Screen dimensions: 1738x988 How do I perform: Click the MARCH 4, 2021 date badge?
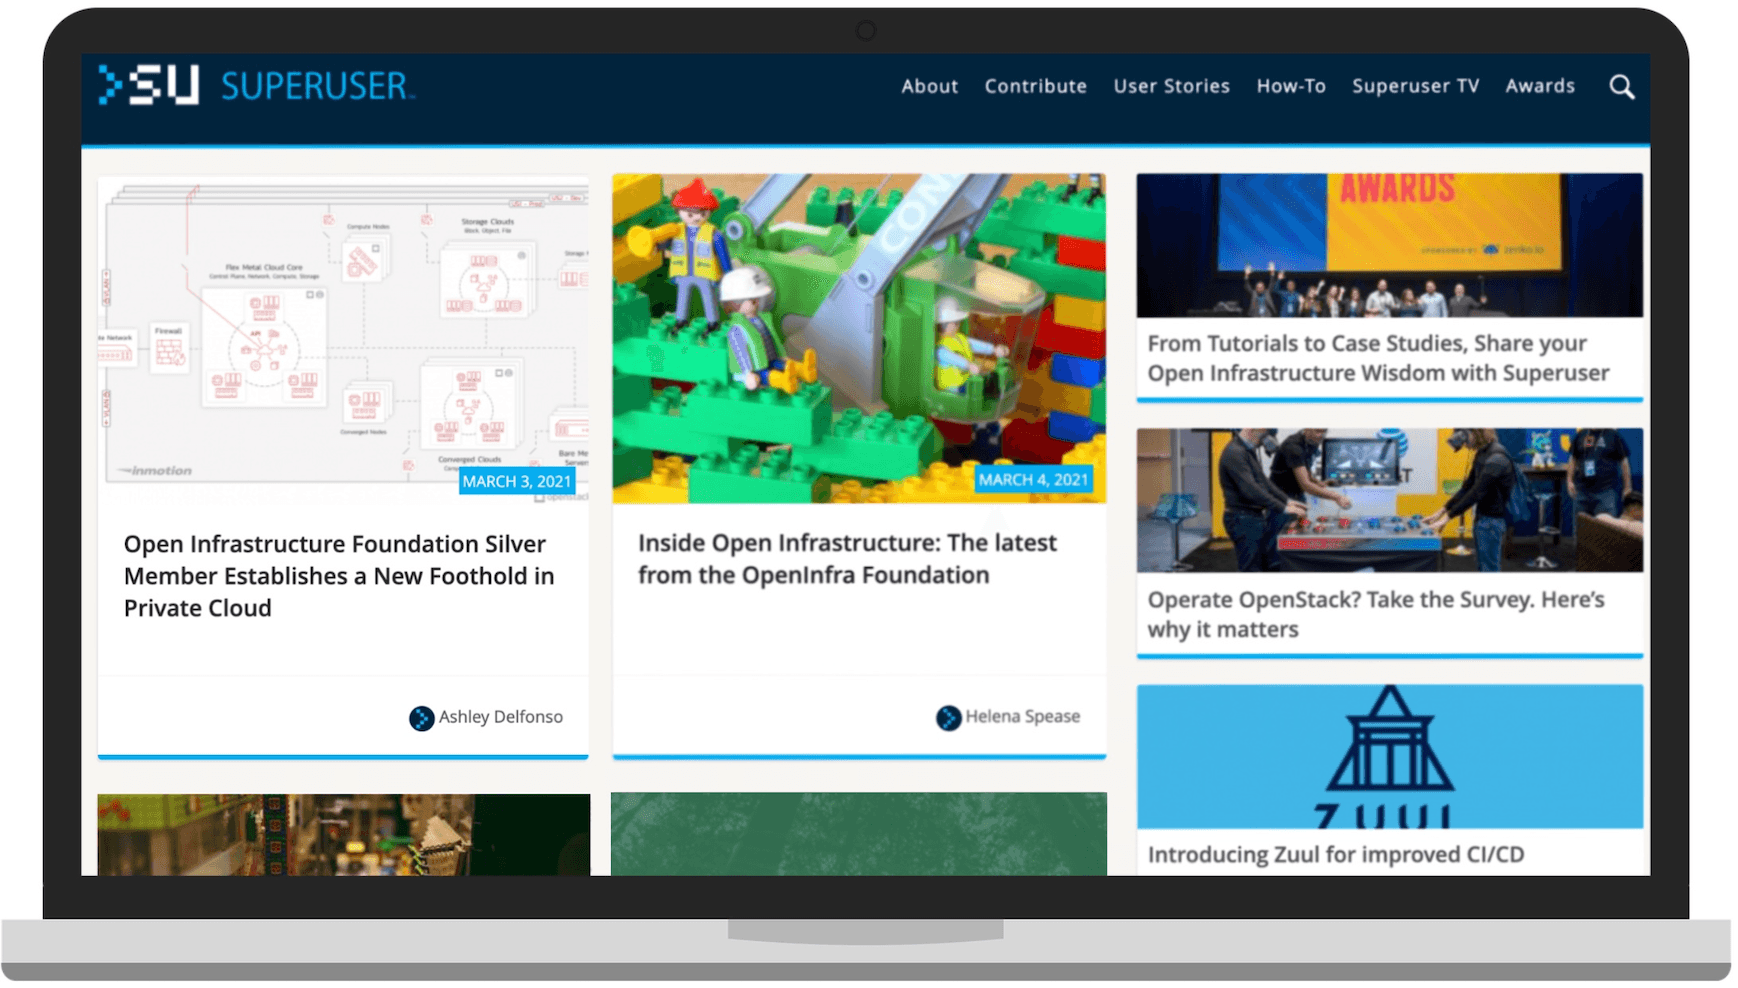[x=1033, y=480]
